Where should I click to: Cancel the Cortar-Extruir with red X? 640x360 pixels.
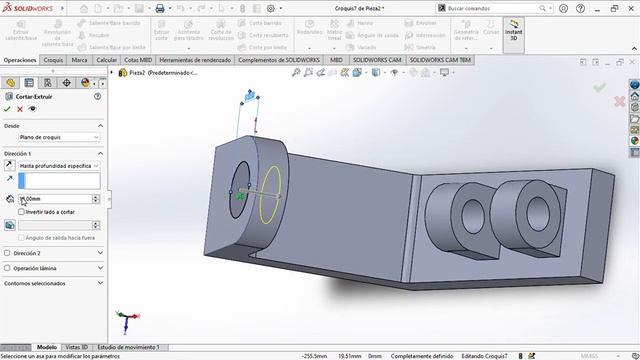pos(20,109)
